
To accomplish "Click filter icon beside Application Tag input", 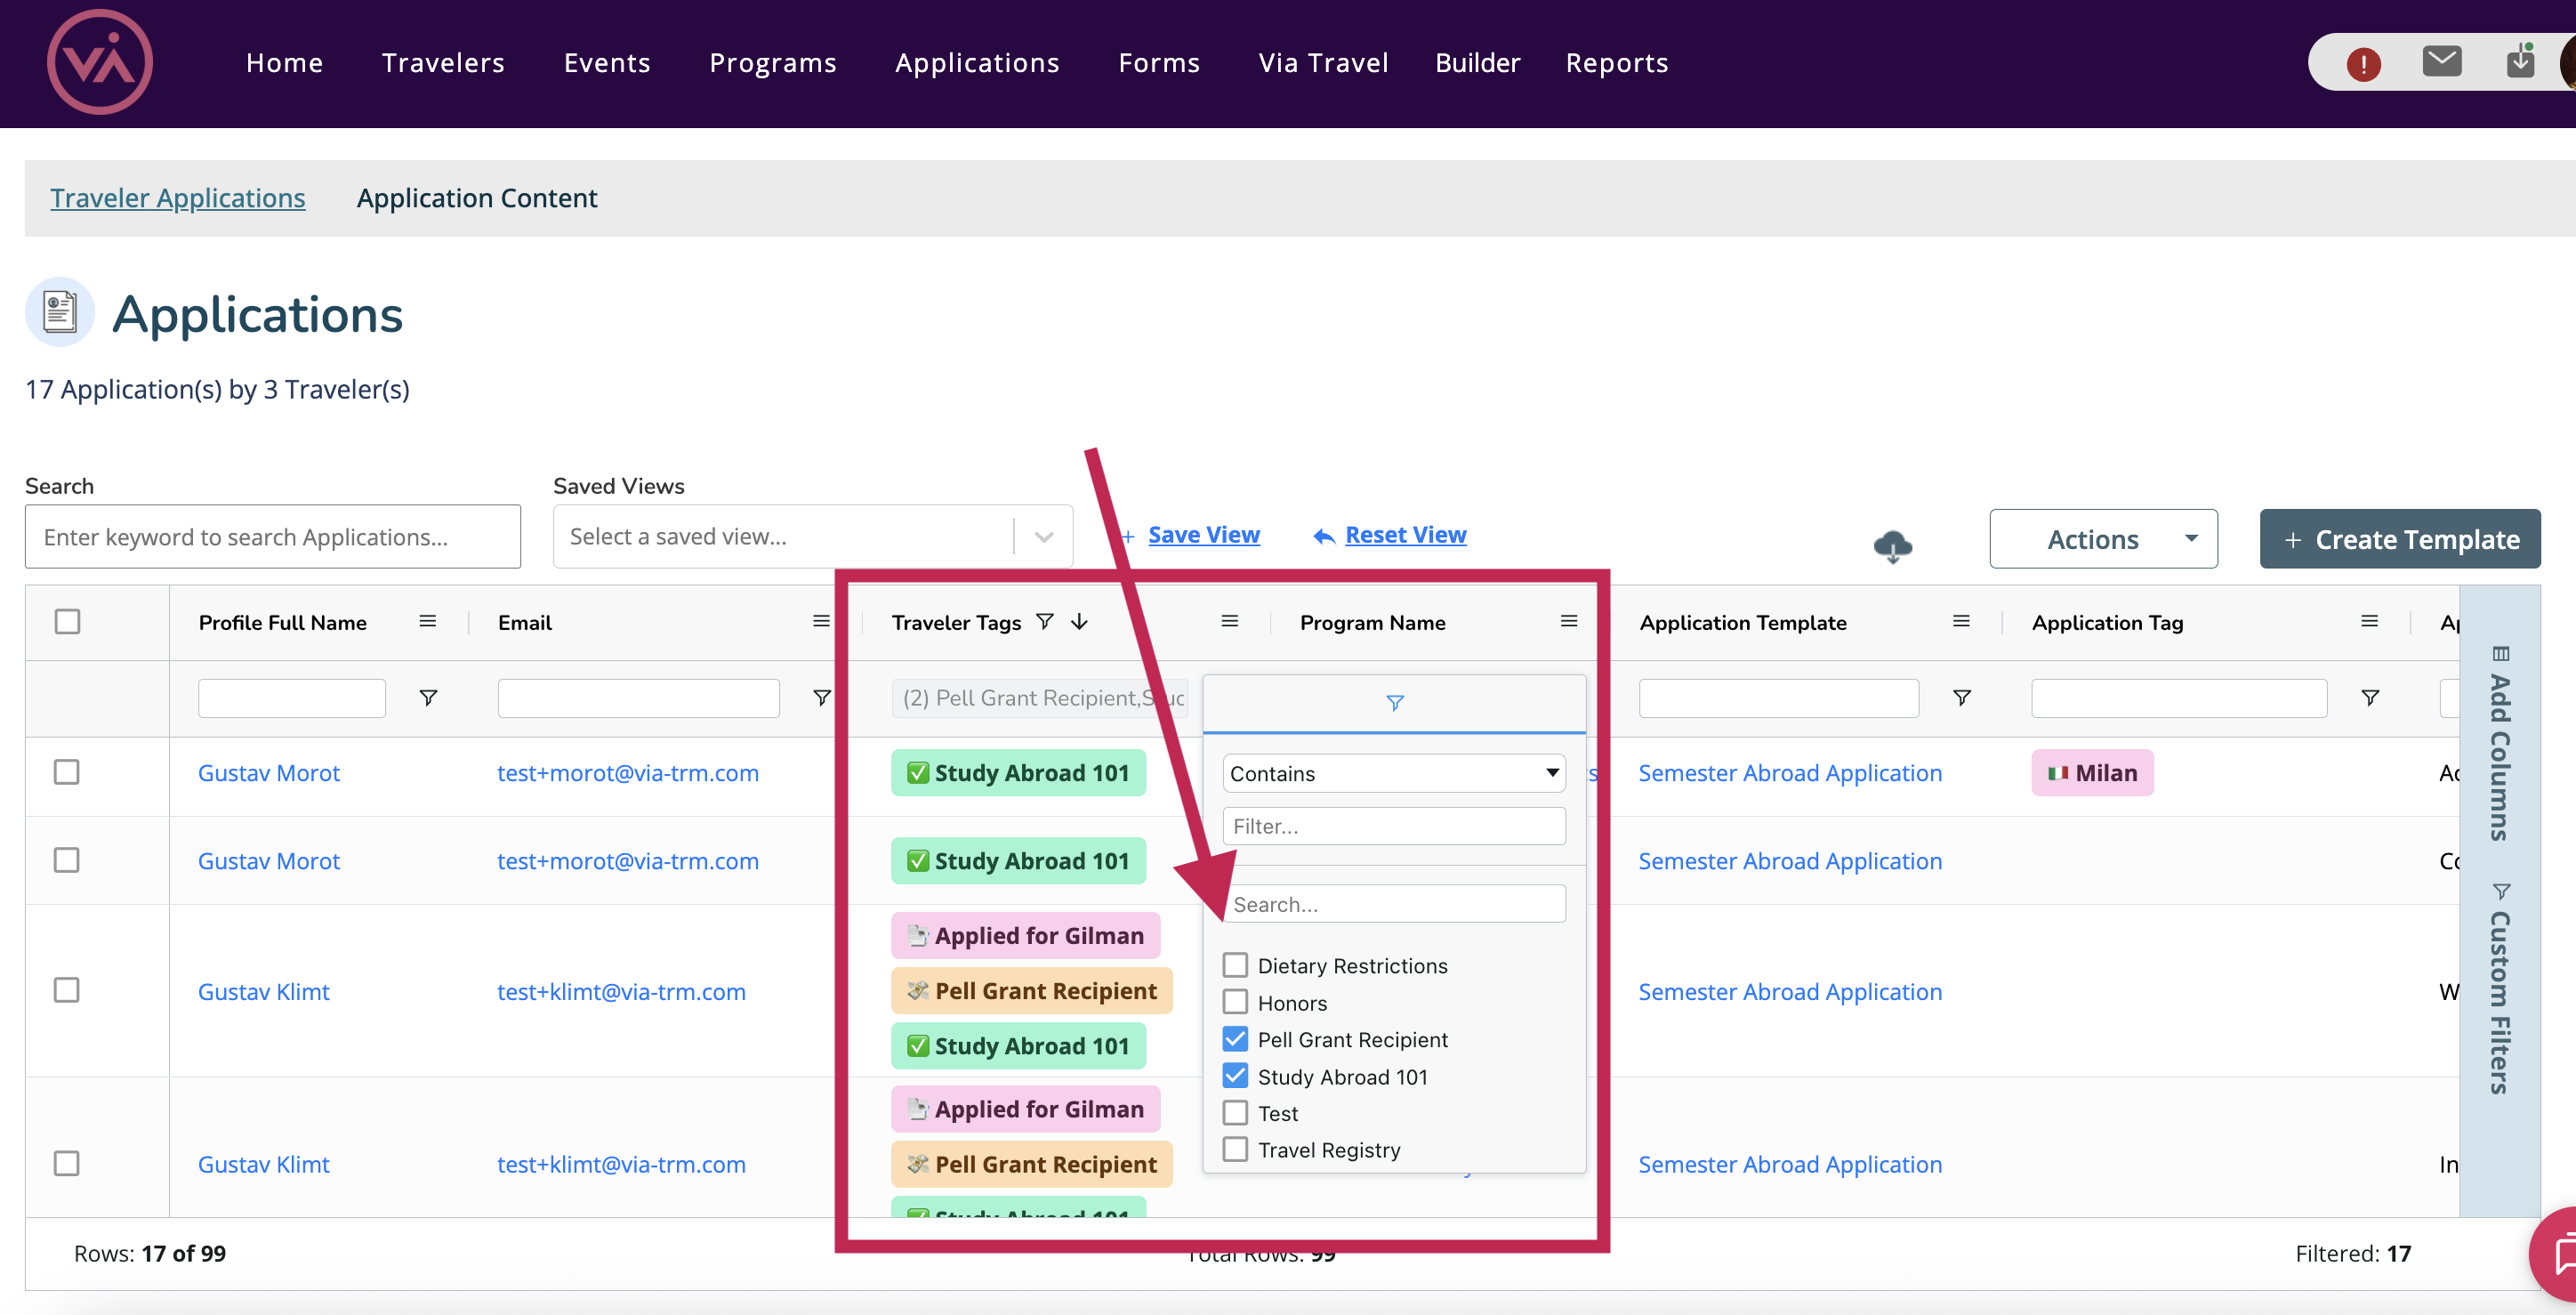I will [x=2369, y=697].
